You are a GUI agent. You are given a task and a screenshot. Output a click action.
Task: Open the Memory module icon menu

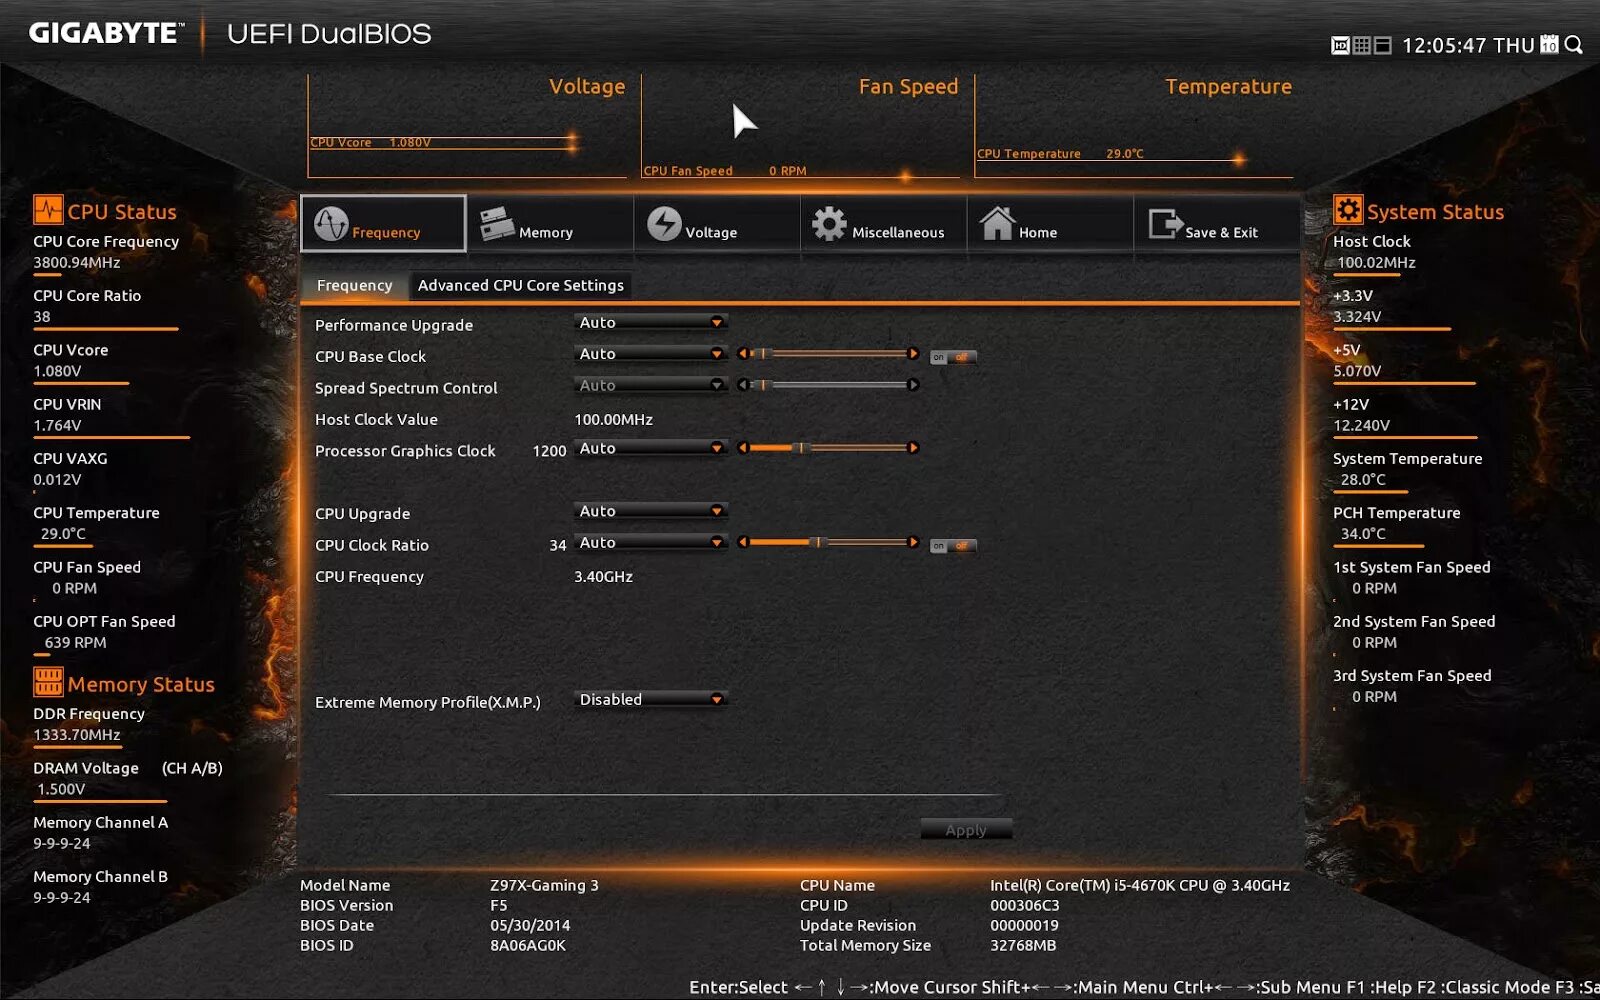(x=497, y=223)
